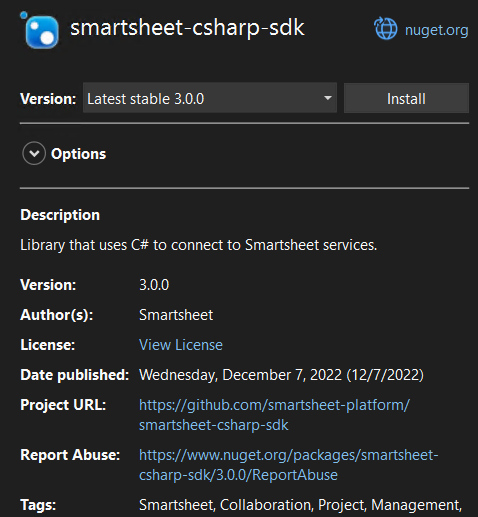Select the Latest stable 3.0.0 combo box
Image resolution: width=478 pixels, height=517 pixels.
[x=210, y=98]
